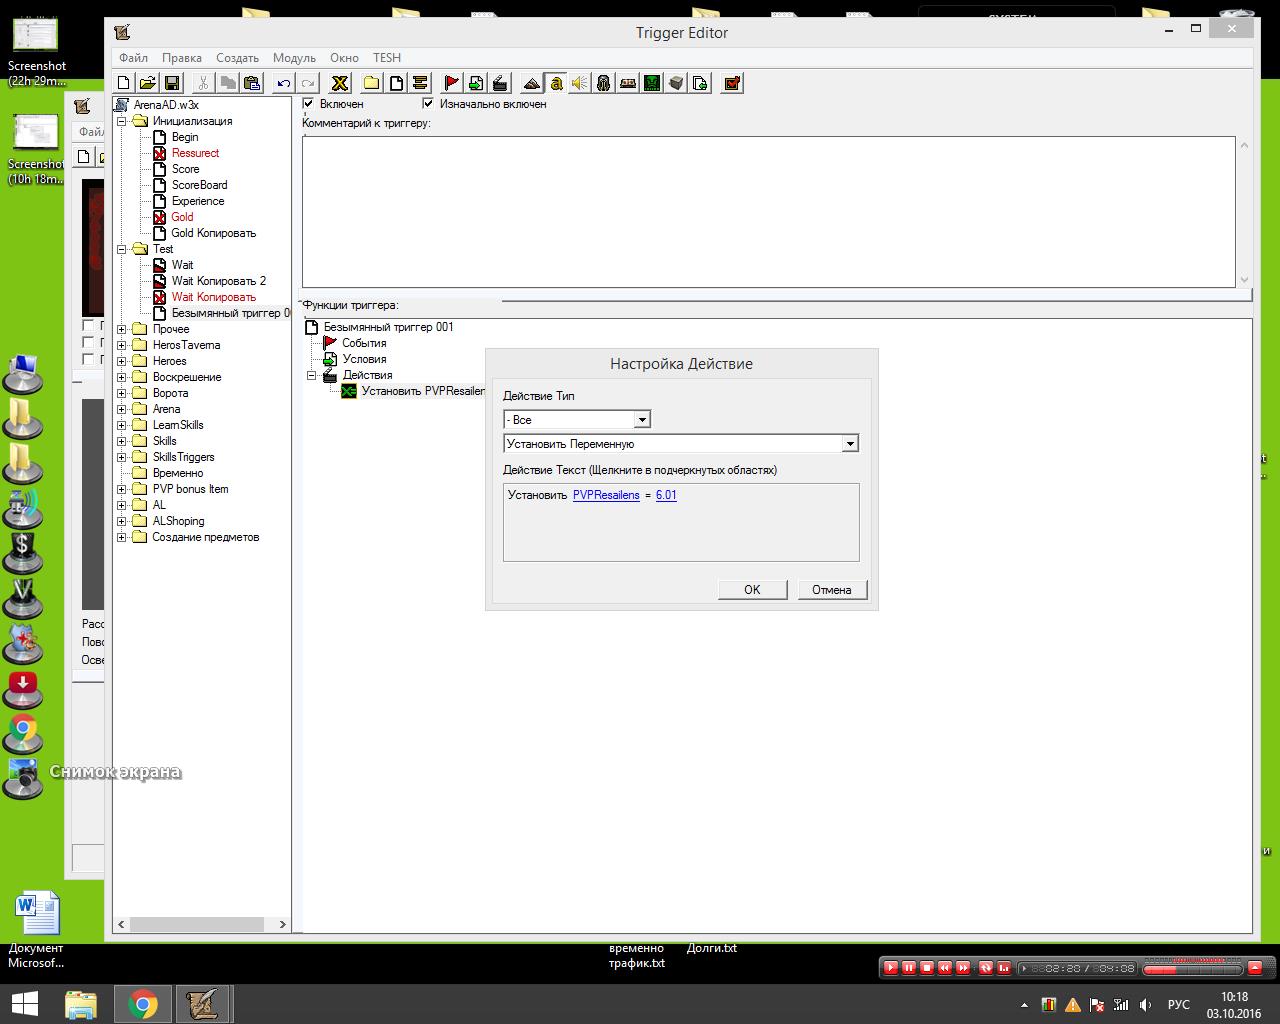Image resolution: width=1280 pixels, height=1024 pixels.
Task: Add new condition with green arrow icon
Action: 476,83
